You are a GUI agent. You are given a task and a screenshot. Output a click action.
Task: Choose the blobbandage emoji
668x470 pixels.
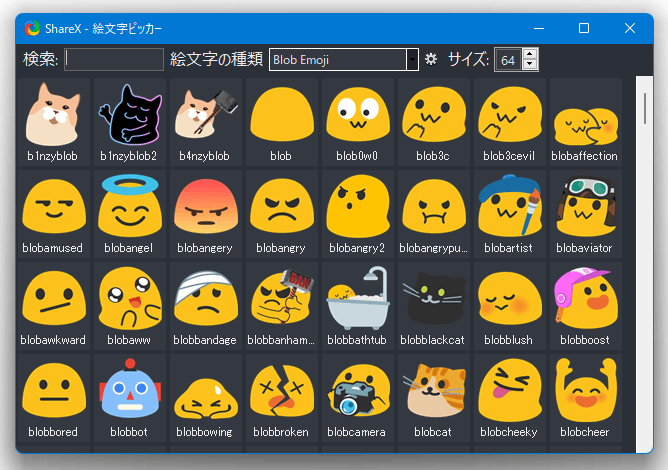click(x=206, y=306)
